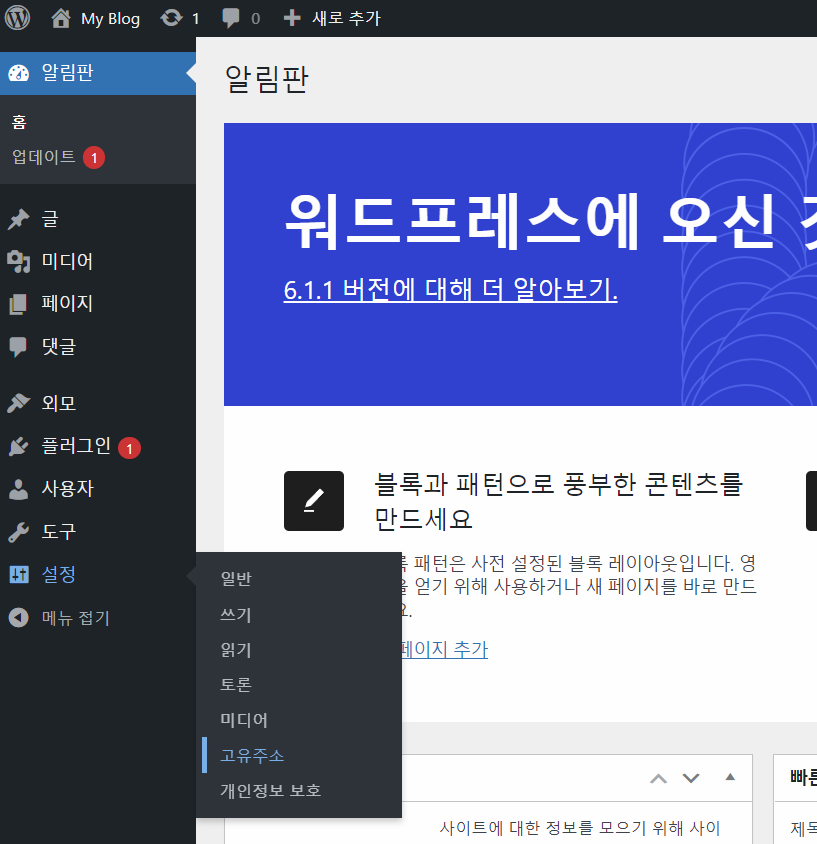Open the 도구 tools menu

59,532
